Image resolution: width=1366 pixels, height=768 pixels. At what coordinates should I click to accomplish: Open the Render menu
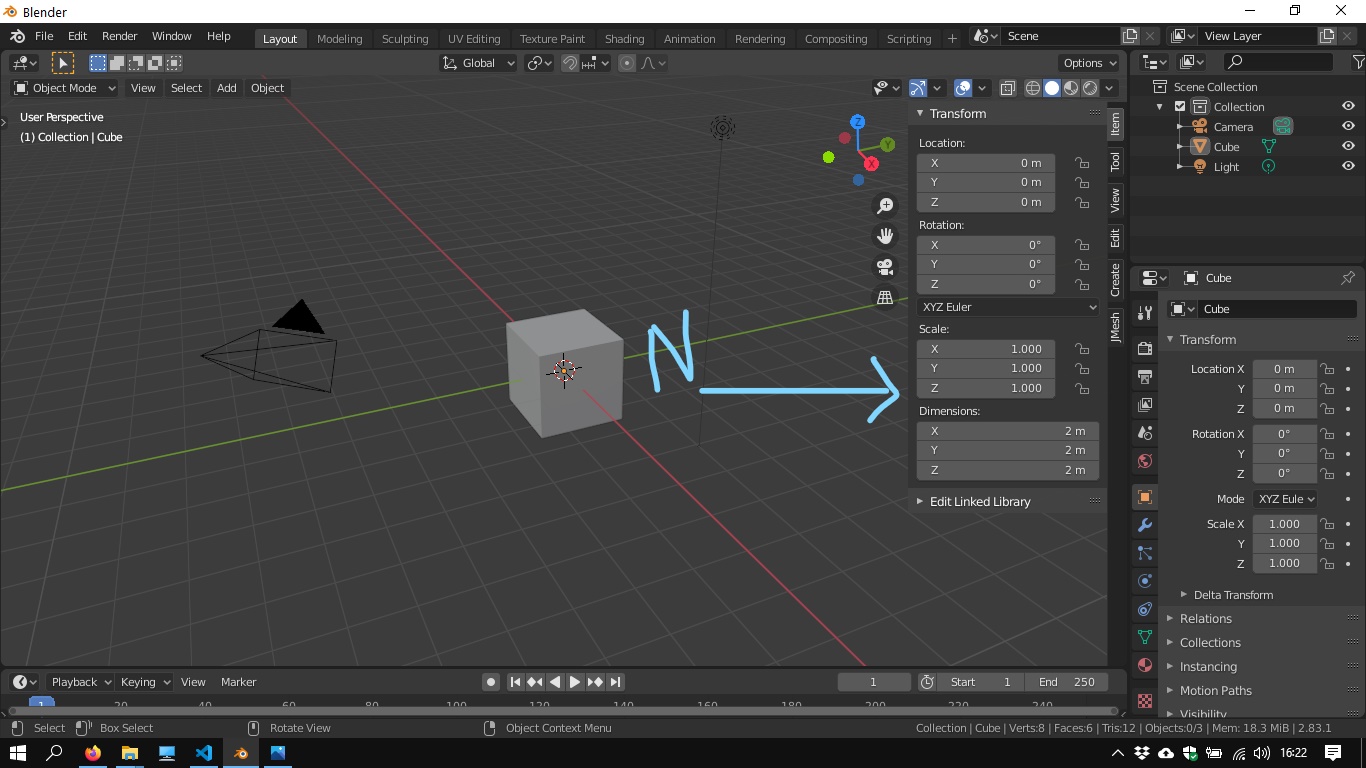pos(119,36)
